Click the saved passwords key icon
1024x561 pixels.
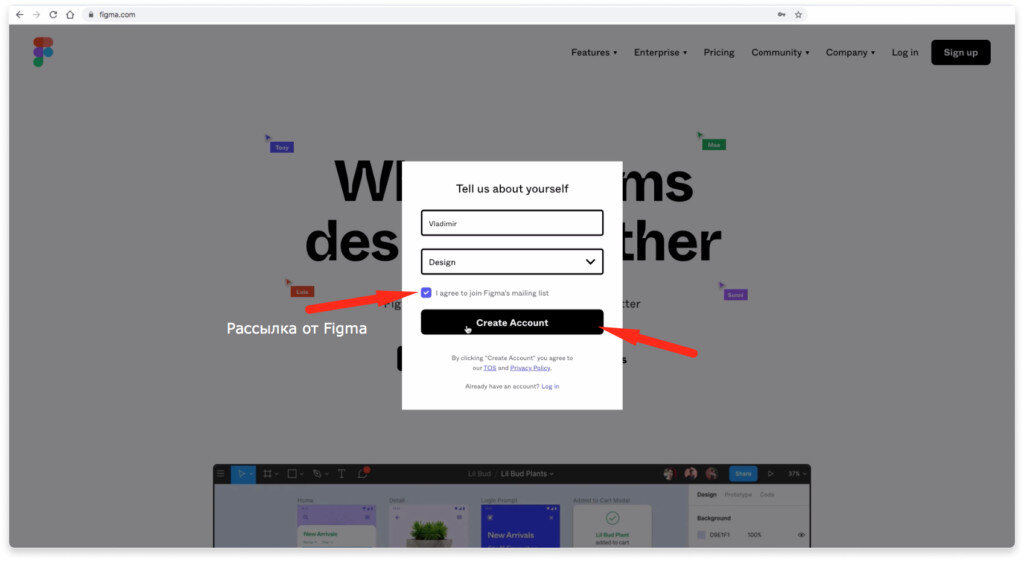781,14
